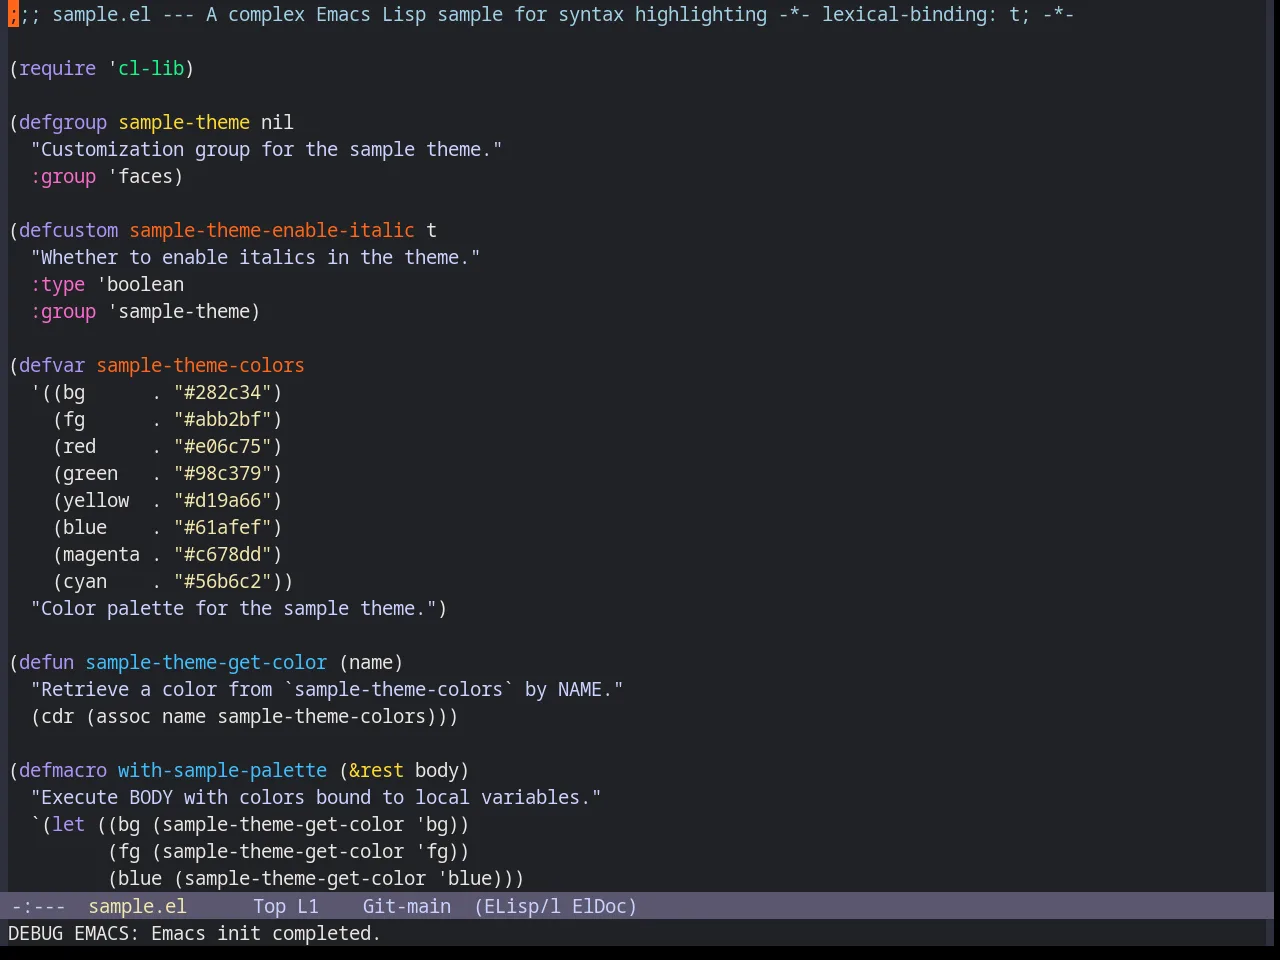This screenshot has width=1280, height=960.
Task: Click ELisp/l major mode indicator
Action: [522, 906]
